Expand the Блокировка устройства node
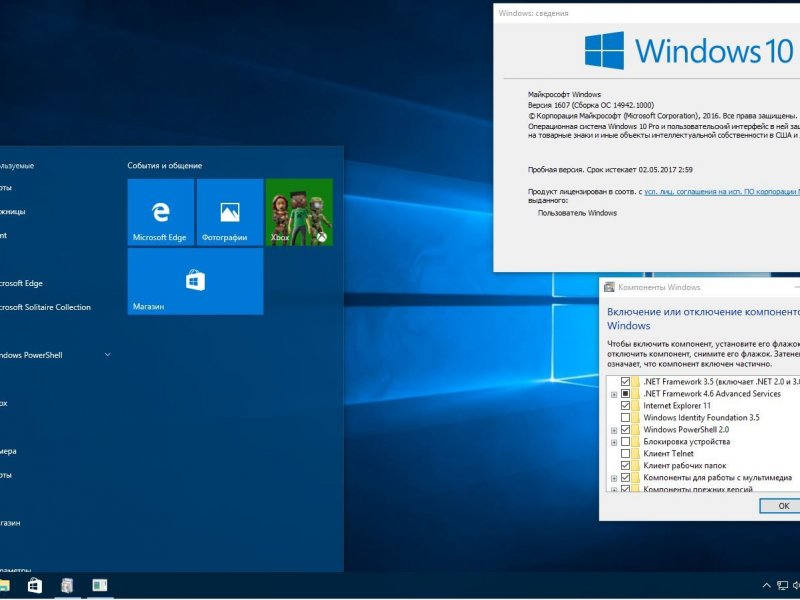Screen dimensions: 800x600 tap(614, 442)
